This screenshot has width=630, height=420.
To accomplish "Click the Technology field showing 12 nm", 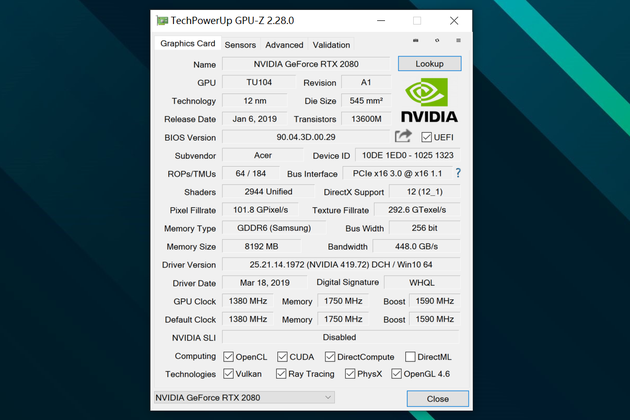I will pyautogui.click(x=255, y=100).
